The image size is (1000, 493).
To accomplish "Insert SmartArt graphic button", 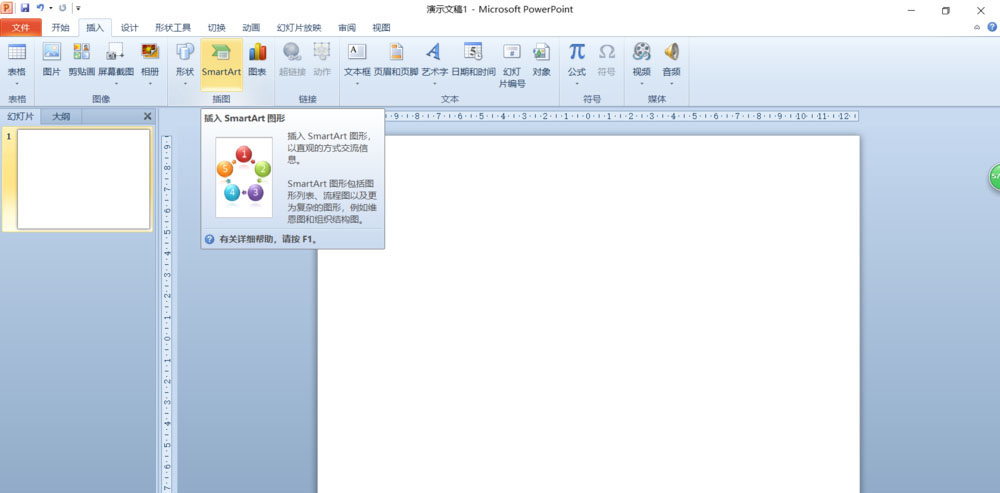I will pos(221,64).
